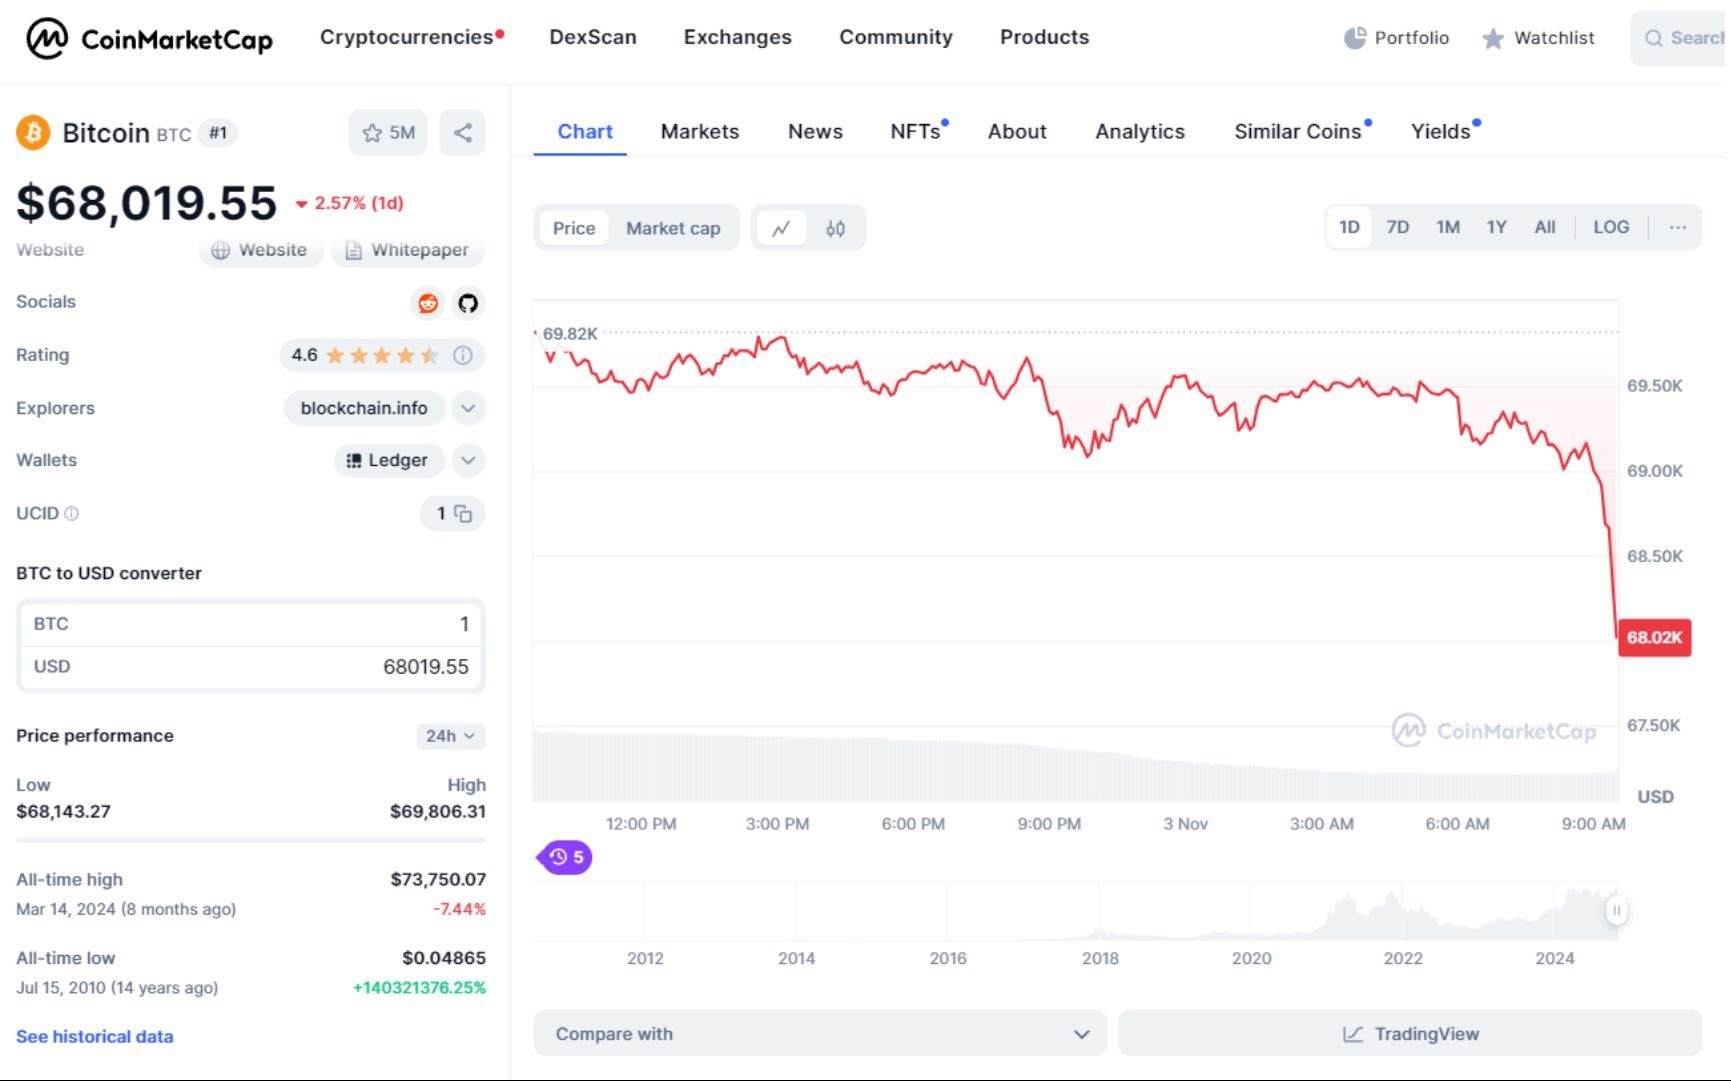The image size is (1731, 1081).
Task: Open the Bitcoin Whitepaper
Action: (407, 250)
